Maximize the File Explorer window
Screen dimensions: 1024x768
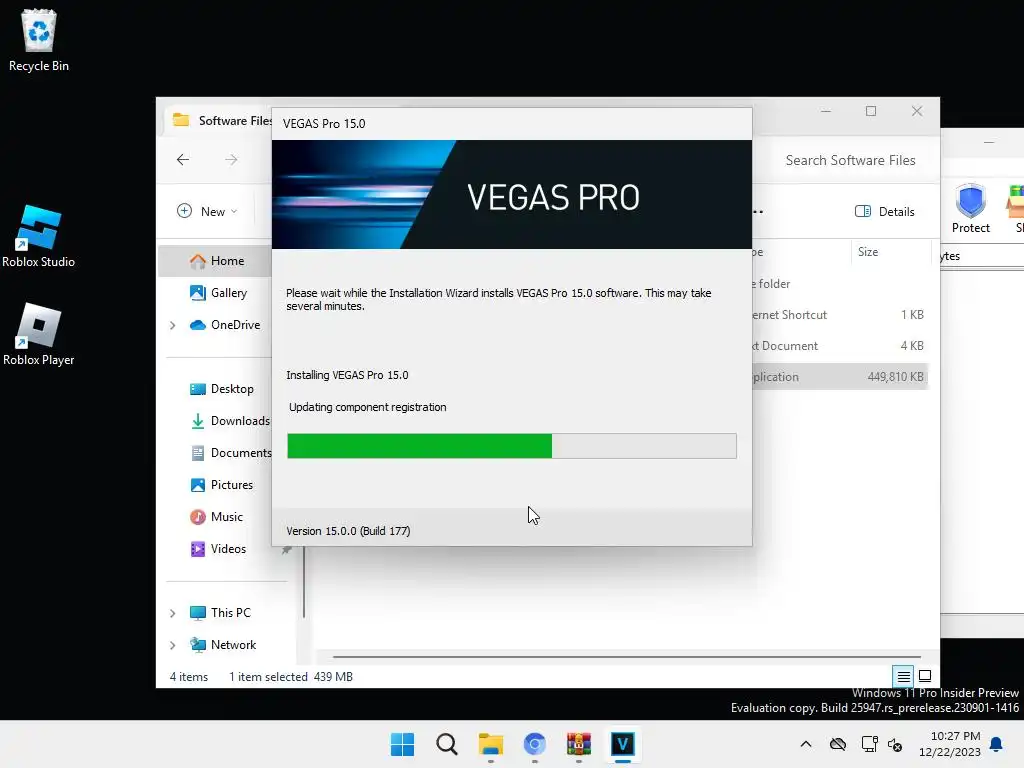[871, 111]
